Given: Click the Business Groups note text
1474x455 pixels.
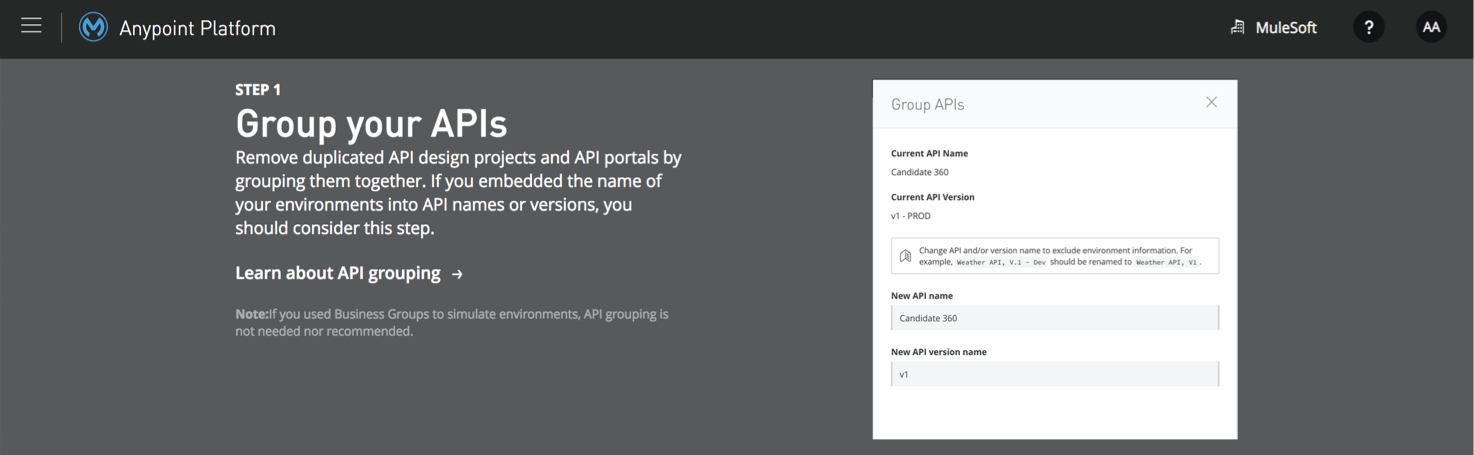Looking at the screenshot, I should 452,322.
